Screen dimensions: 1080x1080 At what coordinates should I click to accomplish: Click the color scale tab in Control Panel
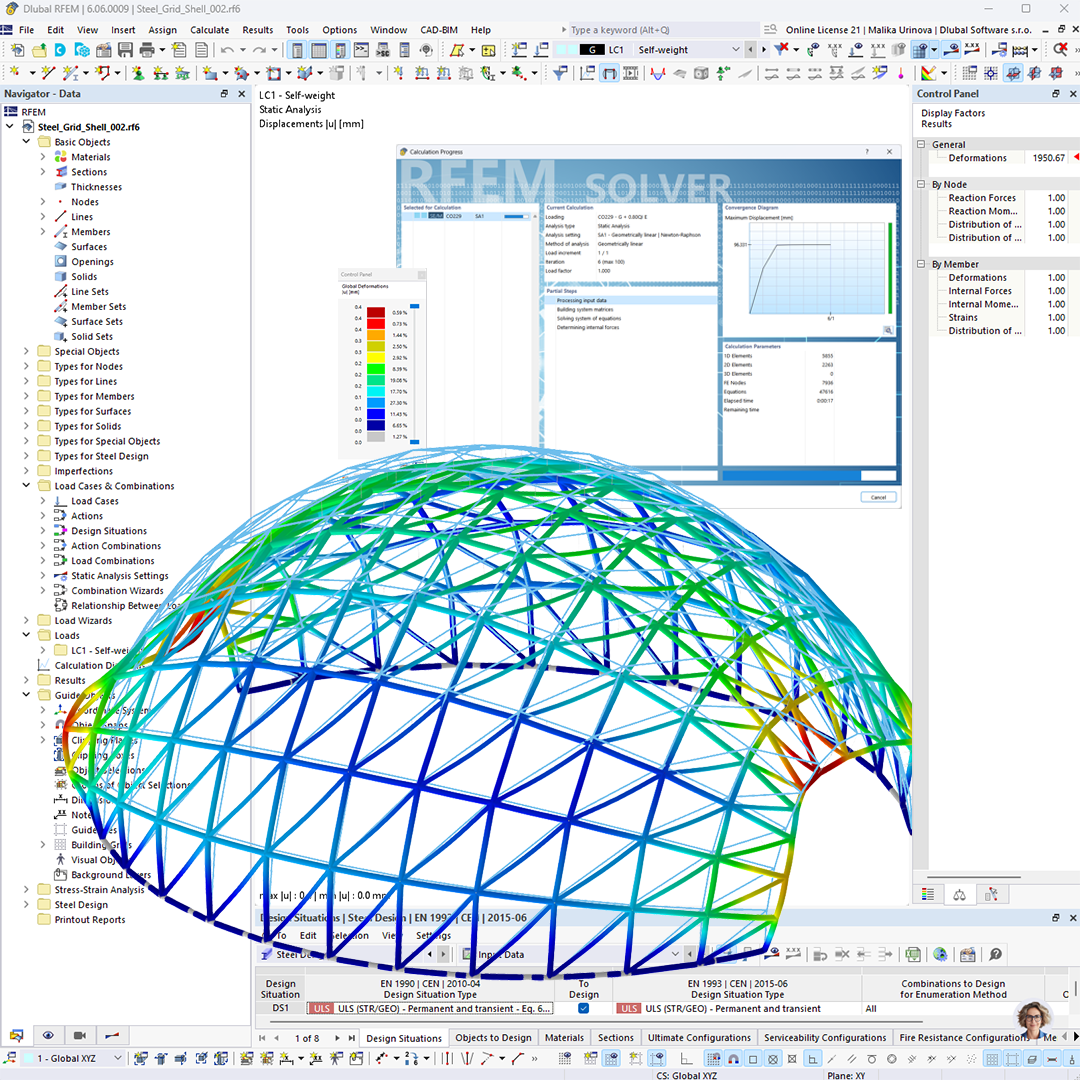[x=928, y=894]
